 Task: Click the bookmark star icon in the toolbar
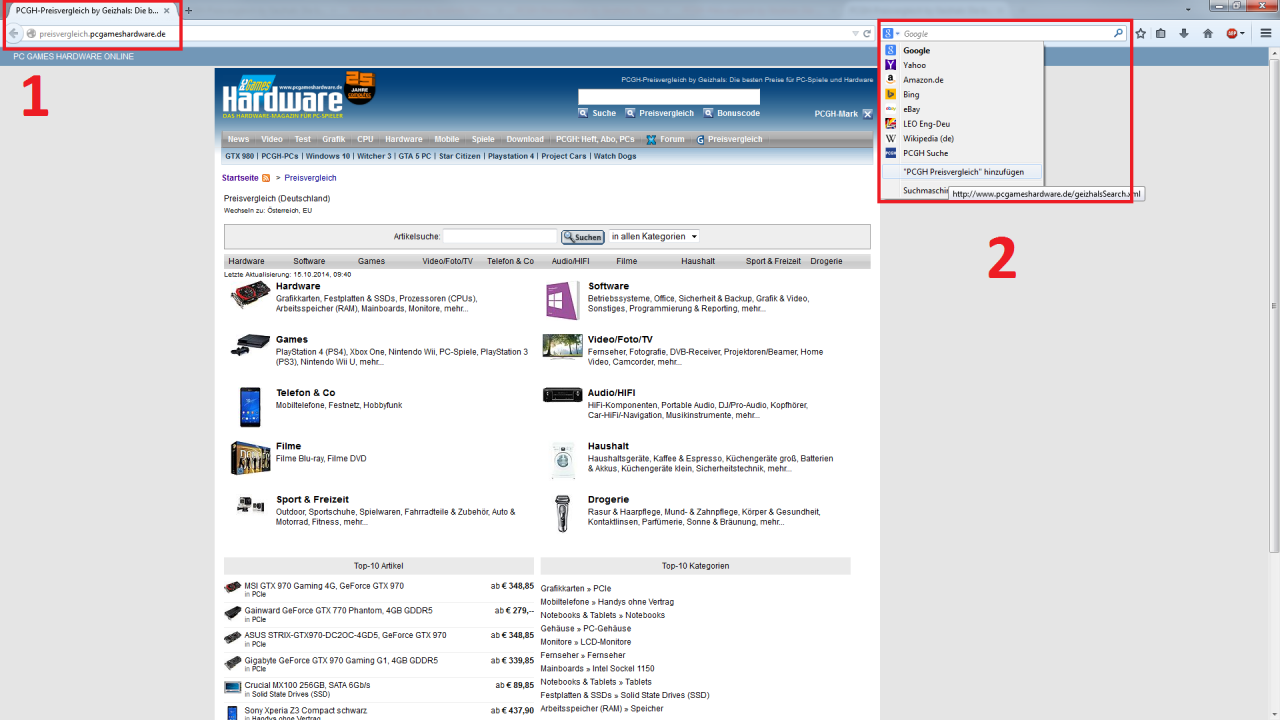[1140, 33]
